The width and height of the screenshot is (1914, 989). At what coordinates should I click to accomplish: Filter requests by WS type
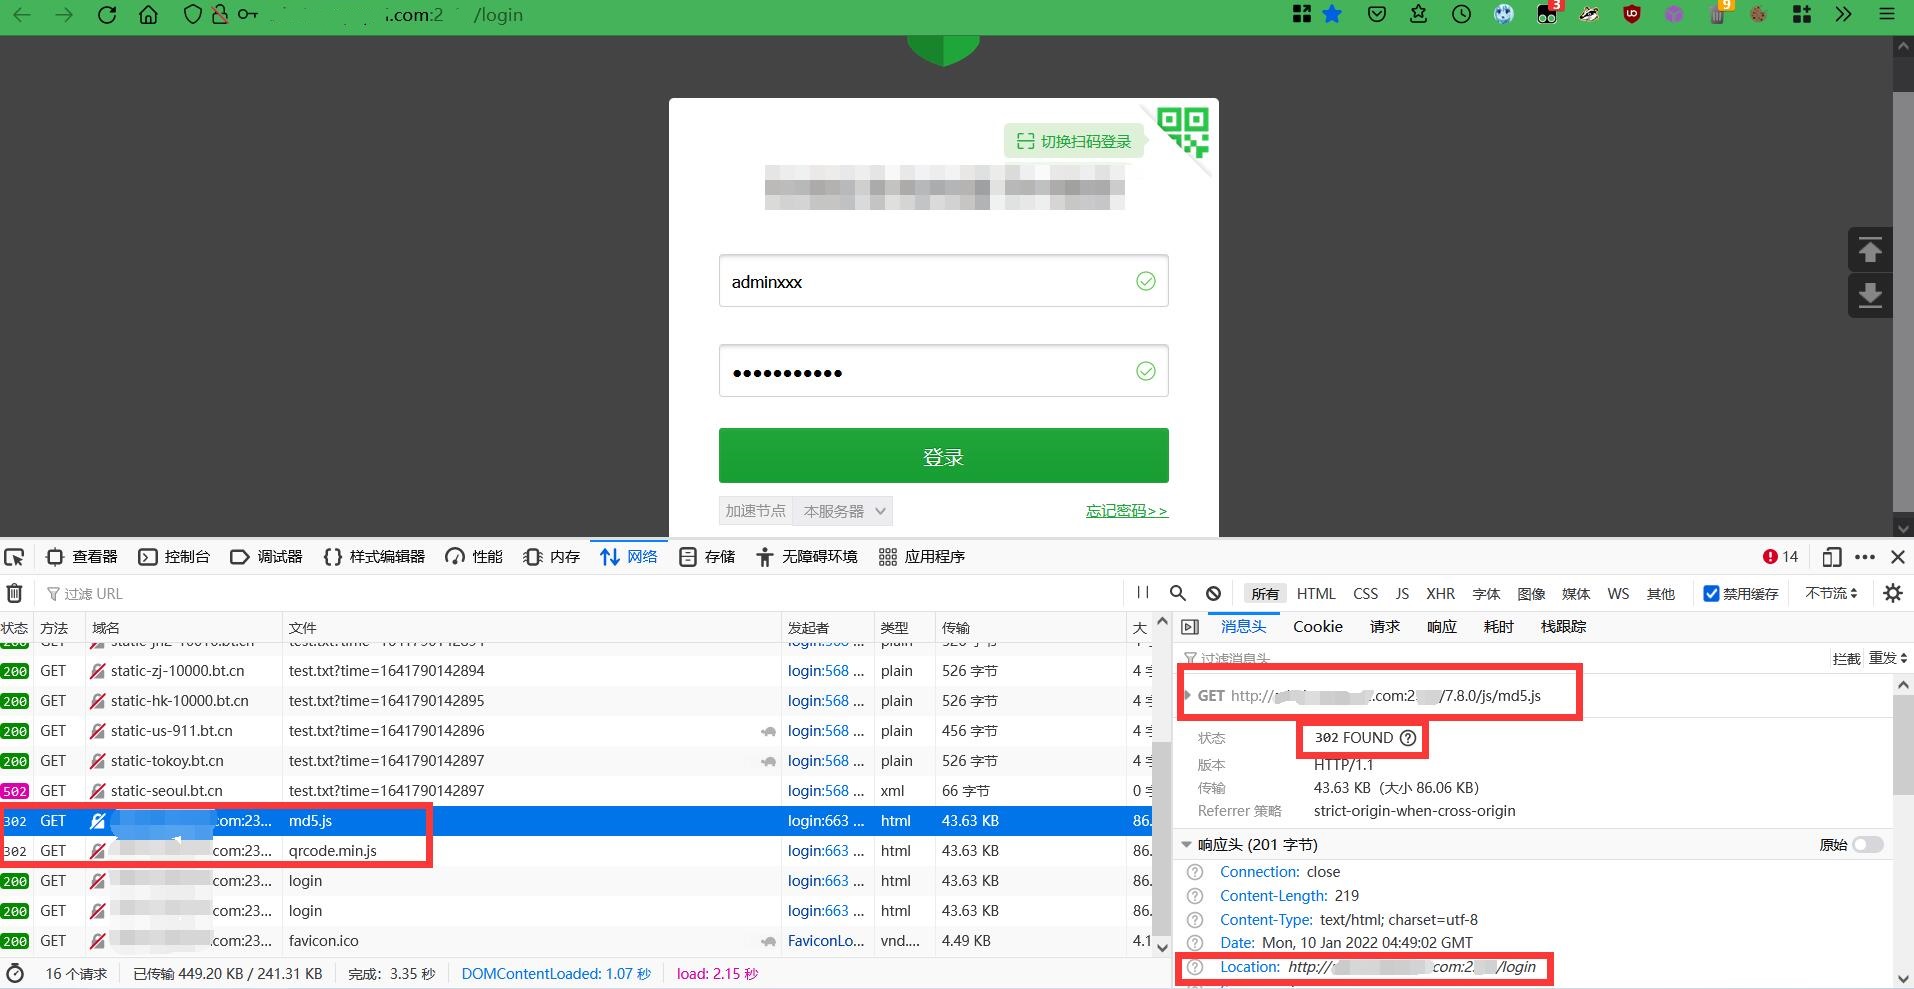click(1618, 593)
